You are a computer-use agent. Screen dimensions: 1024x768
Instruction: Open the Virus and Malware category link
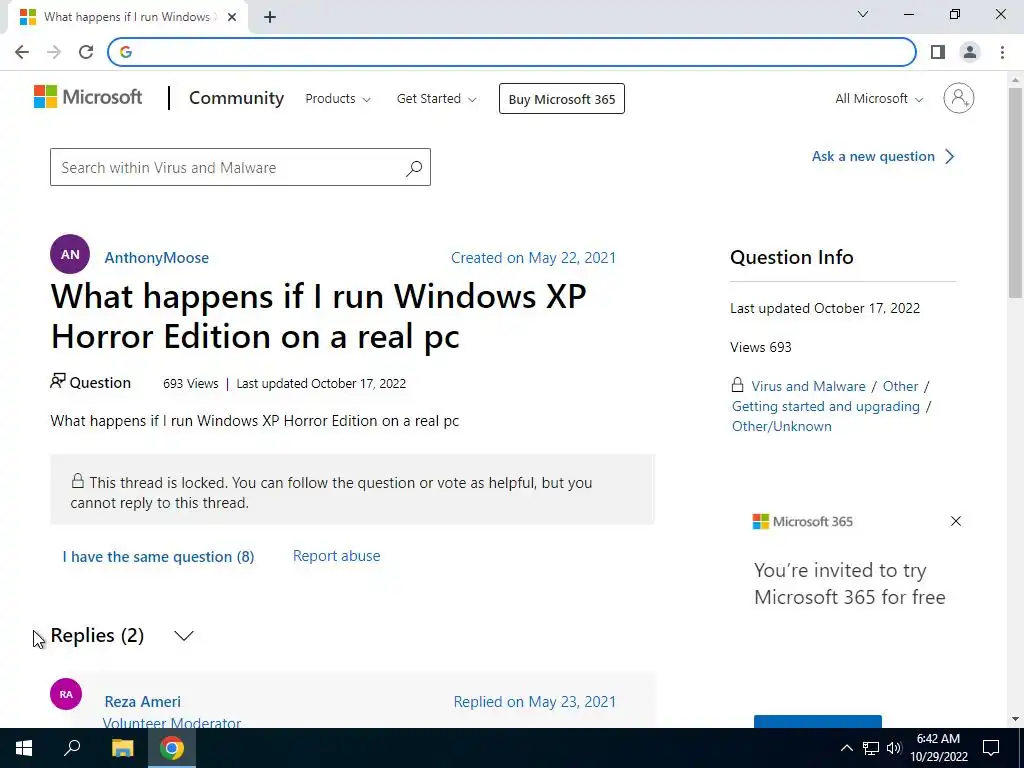(808, 386)
